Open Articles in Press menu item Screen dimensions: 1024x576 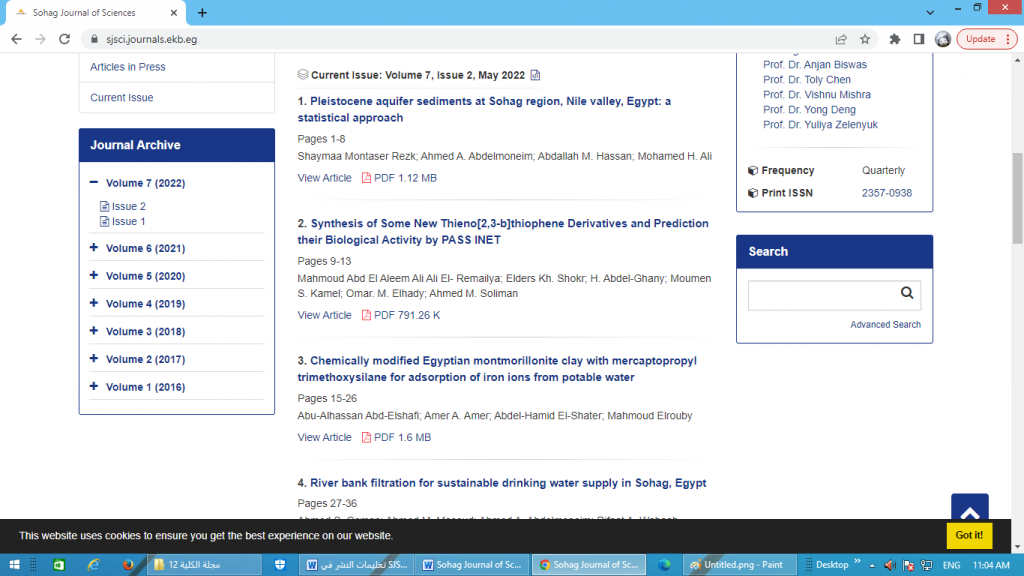[128, 67]
